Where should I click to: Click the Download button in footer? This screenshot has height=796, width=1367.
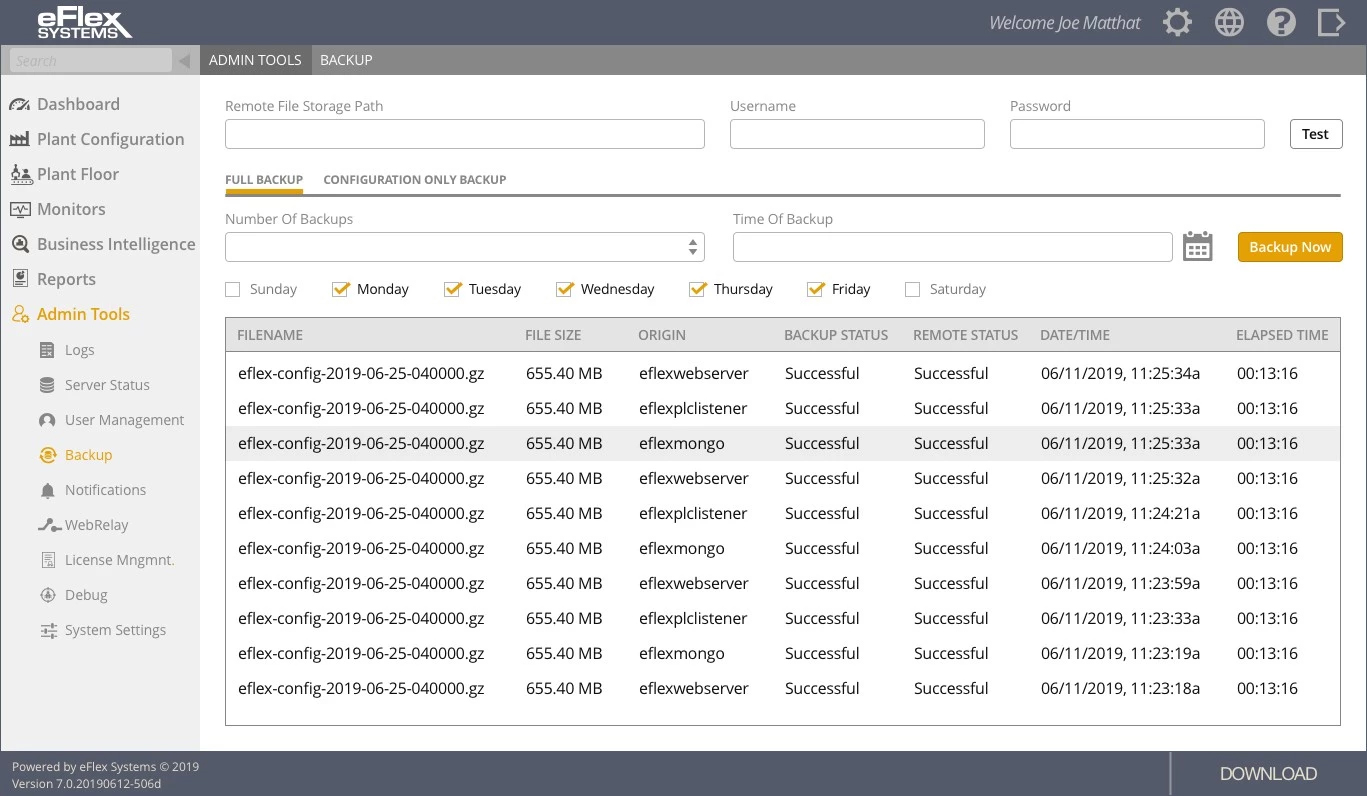click(x=1267, y=774)
